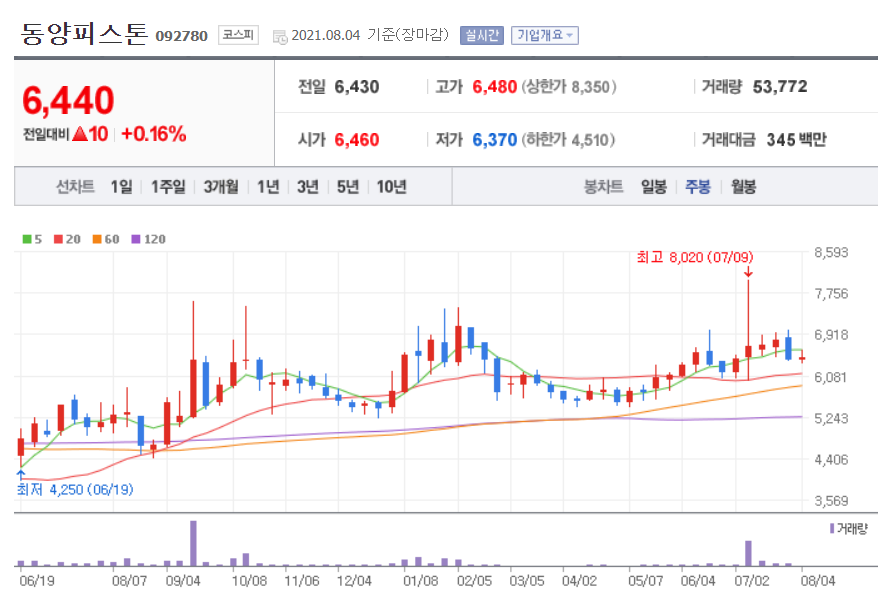Click the 거래량 volume legend marker
The width and height of the screenshot is (878, 605).
(832, 528)
